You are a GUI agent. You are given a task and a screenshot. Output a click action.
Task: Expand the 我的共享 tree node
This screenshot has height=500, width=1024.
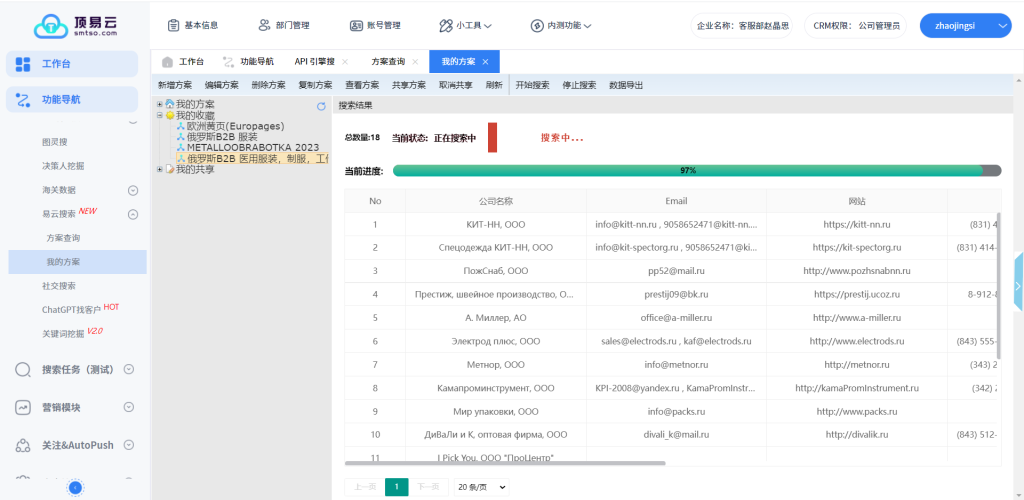[x=160, y=169]
